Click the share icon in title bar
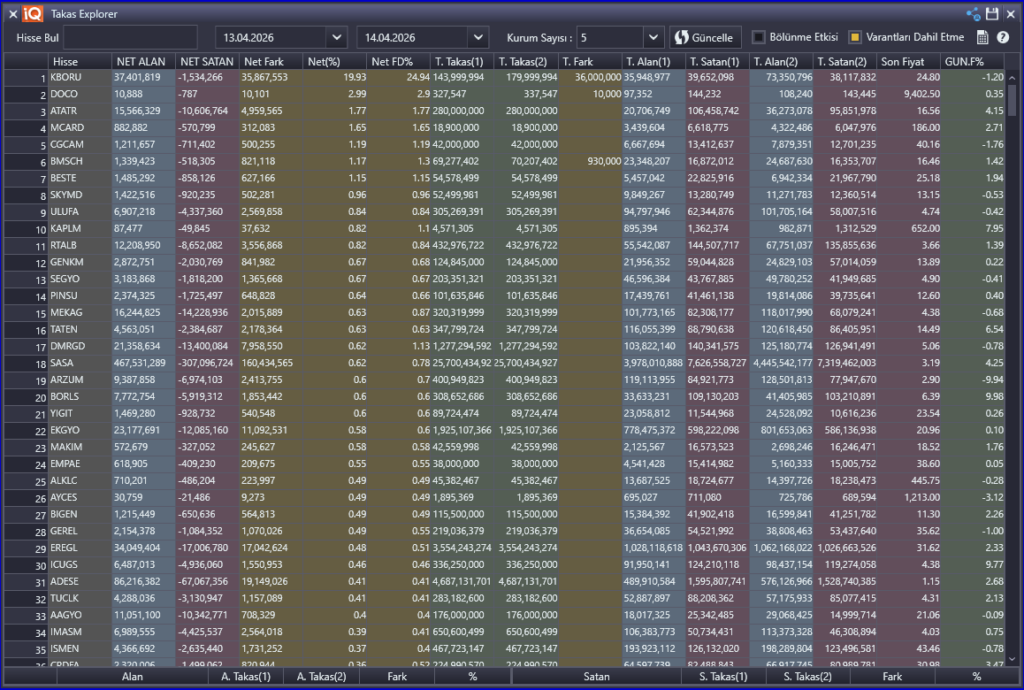1024x690 pixels. 973,14
